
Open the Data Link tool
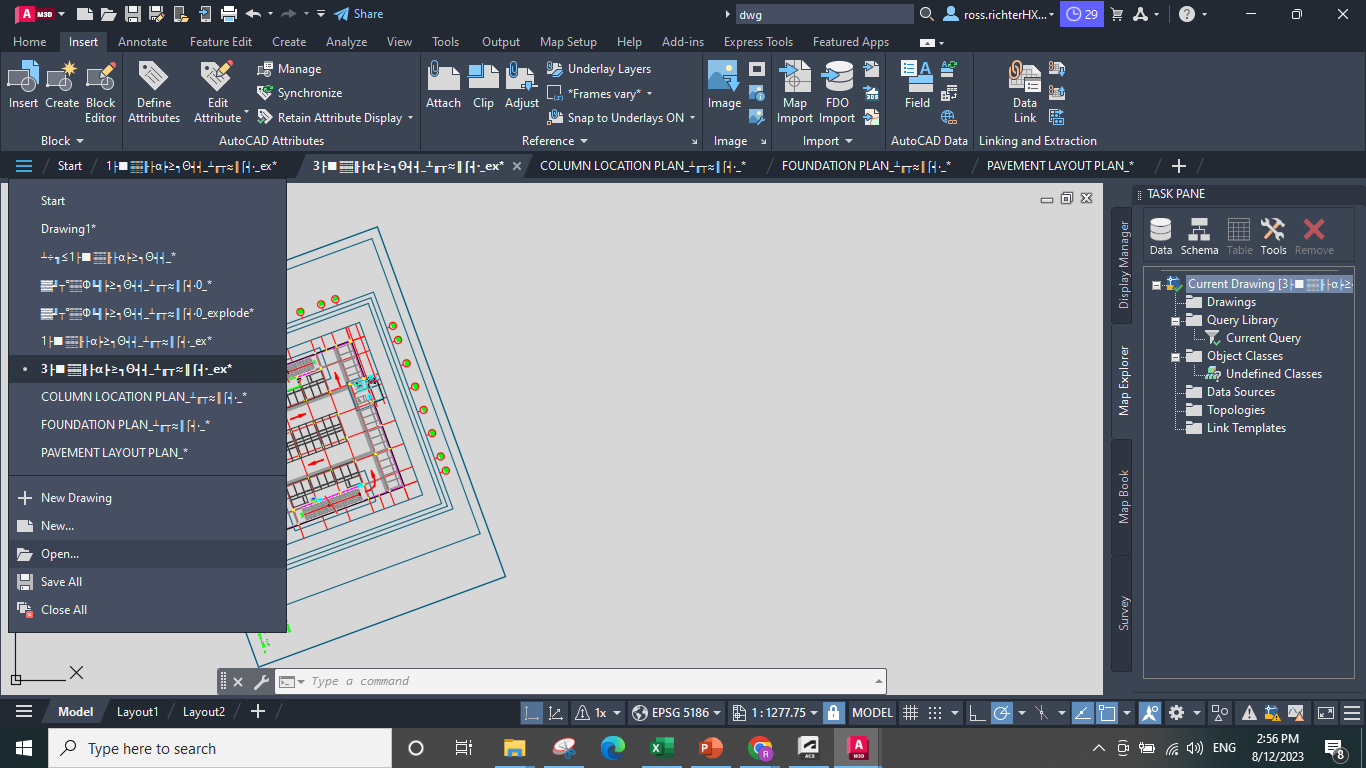pyautogui.click(x=1024, y=90)
